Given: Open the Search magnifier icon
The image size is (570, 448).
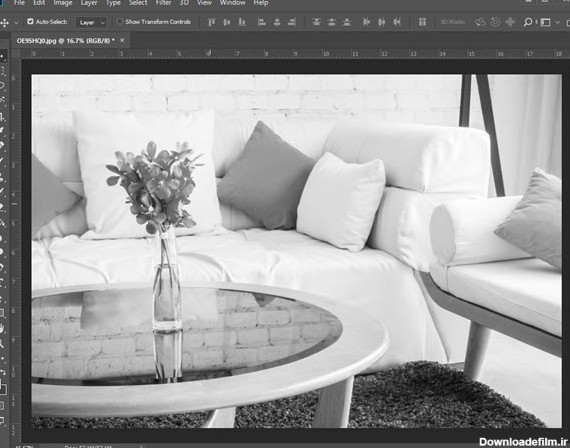Looking at the screenshot, I should 527,22.
